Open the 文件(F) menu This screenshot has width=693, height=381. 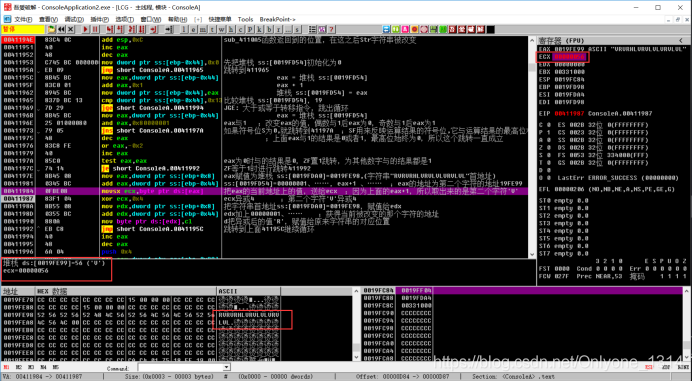point(23,19)
